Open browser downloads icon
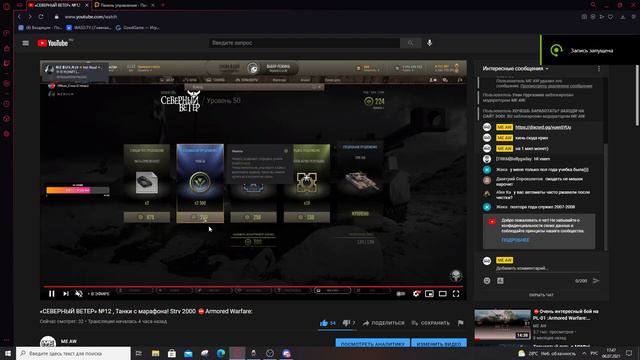This screenshot has height=360, width=640. click(623, 17)
